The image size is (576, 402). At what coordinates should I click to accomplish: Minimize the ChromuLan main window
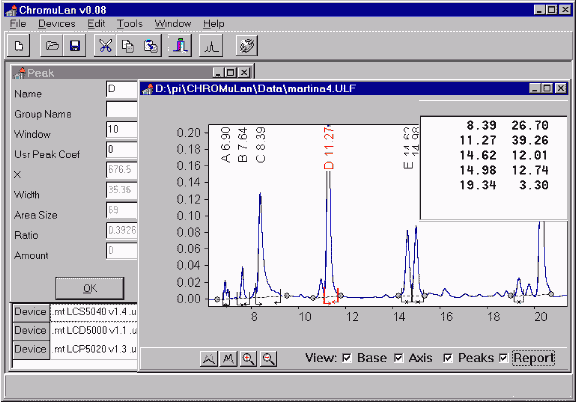pyautogui.click(x=539, y=10)
